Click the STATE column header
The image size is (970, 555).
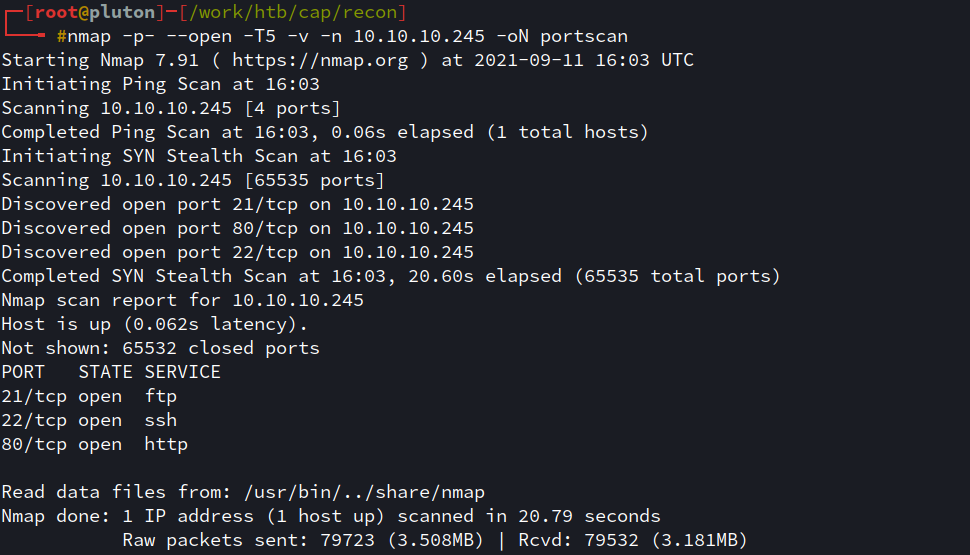105,372
